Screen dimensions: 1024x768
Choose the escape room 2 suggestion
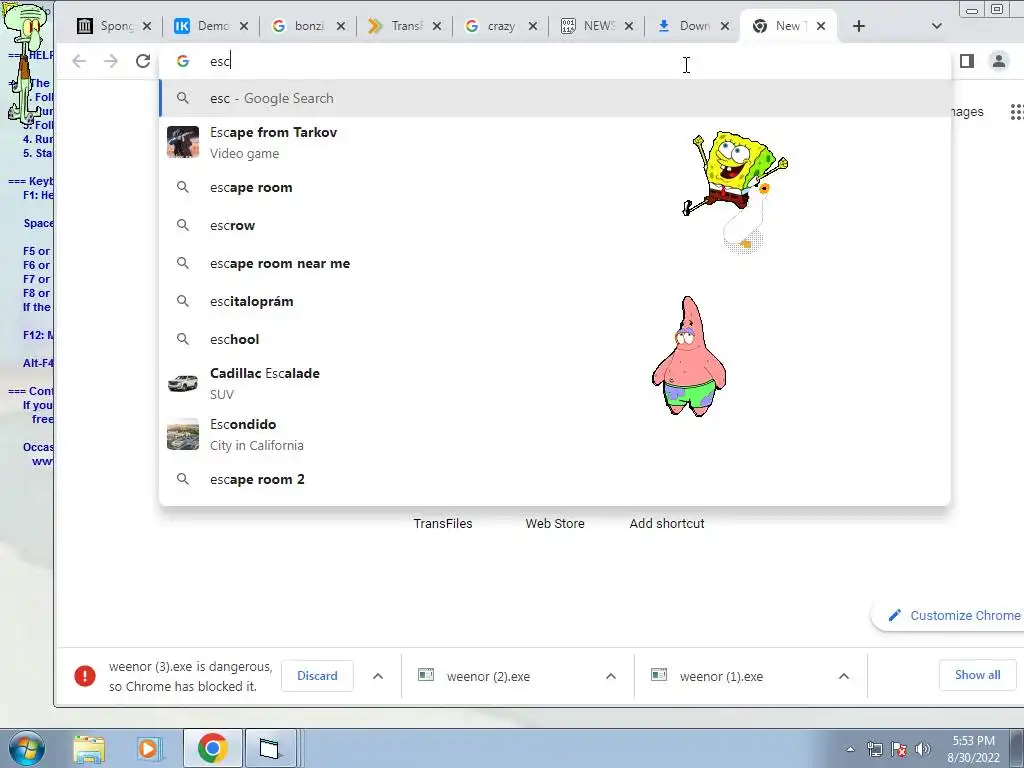[555, 479]
